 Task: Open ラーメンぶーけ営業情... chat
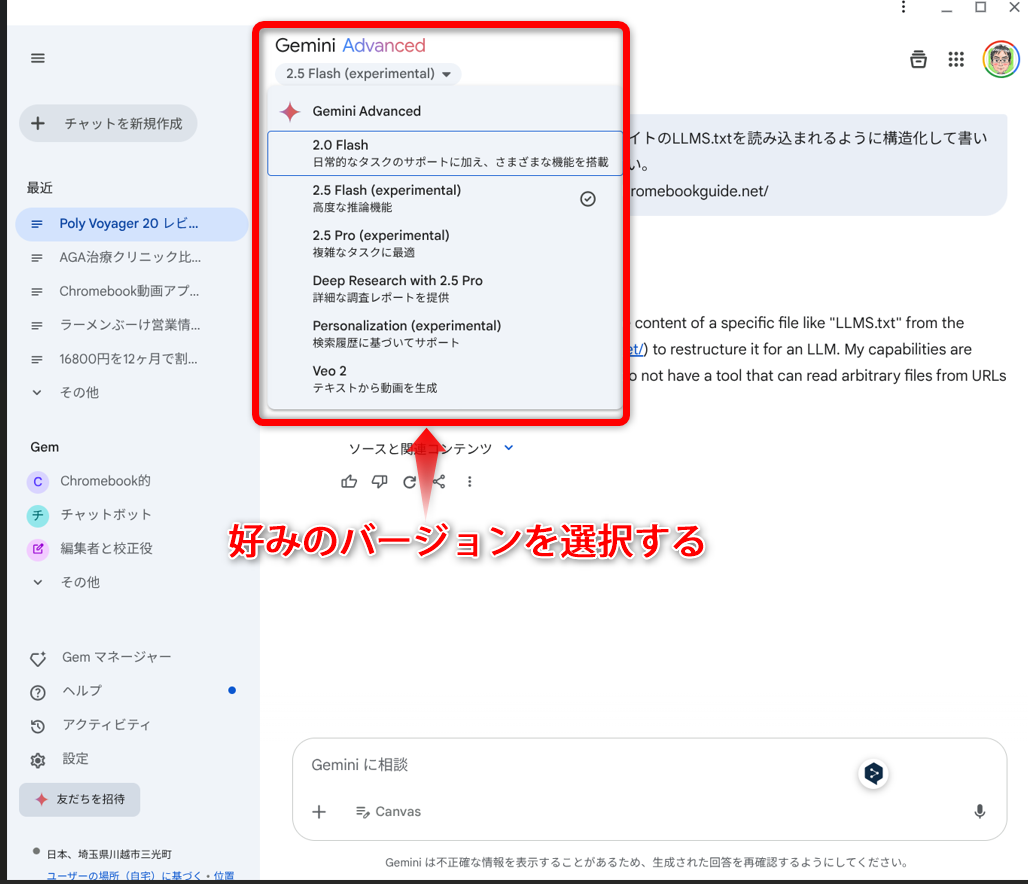pos(132,325)
